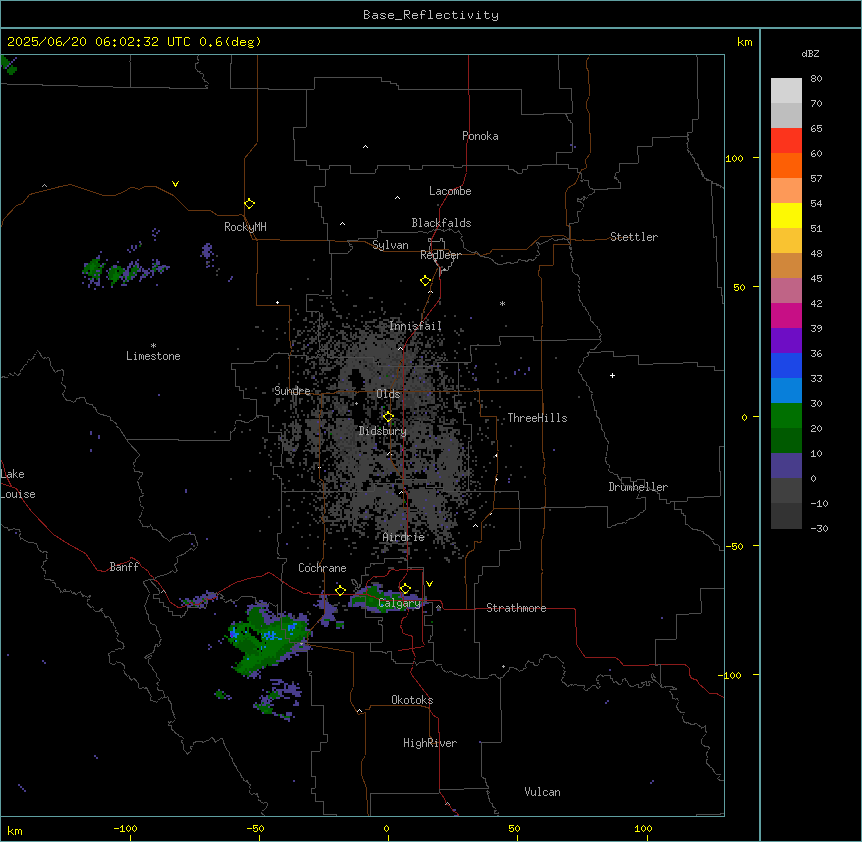Click the asterisk marker east of Innisfail
This screenshot has height=842, width=862.
(x=502, y=303)
